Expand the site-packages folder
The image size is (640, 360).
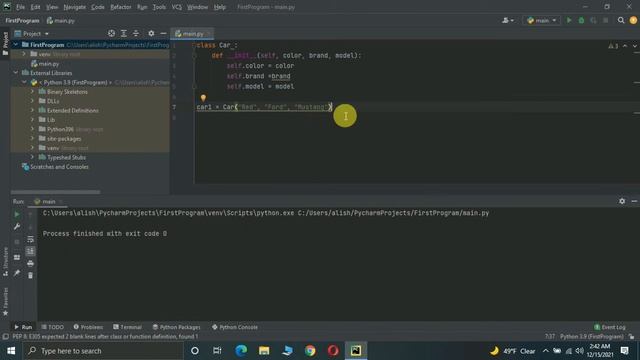pos(32,138)
